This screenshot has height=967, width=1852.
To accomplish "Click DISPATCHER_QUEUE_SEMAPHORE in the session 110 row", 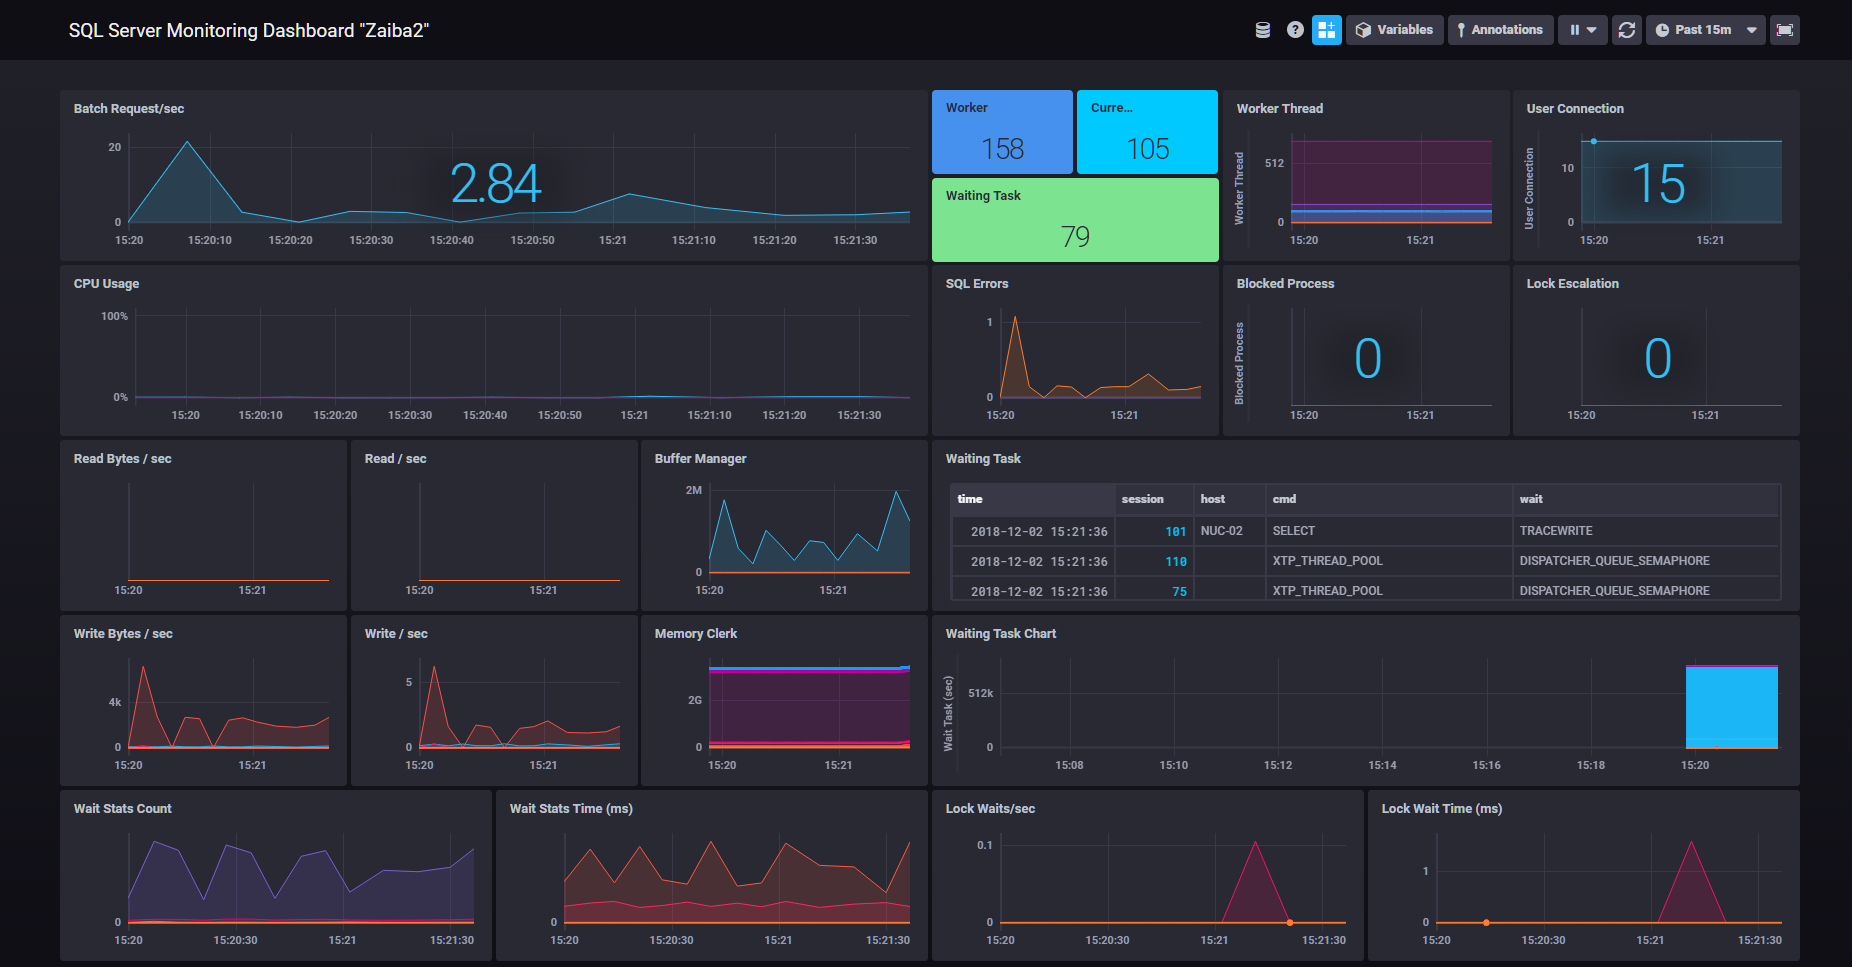I will coord(1614,561).
